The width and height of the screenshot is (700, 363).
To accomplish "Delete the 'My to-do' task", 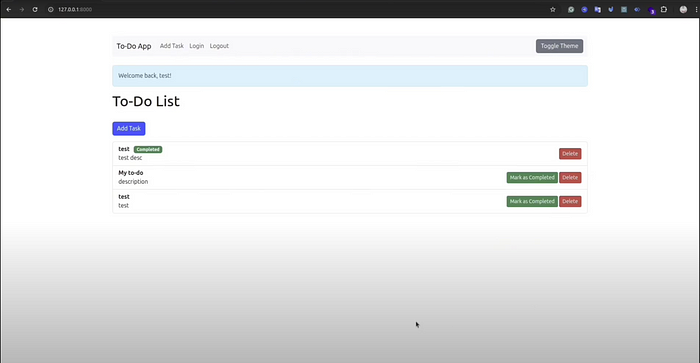I will [570, 178].
